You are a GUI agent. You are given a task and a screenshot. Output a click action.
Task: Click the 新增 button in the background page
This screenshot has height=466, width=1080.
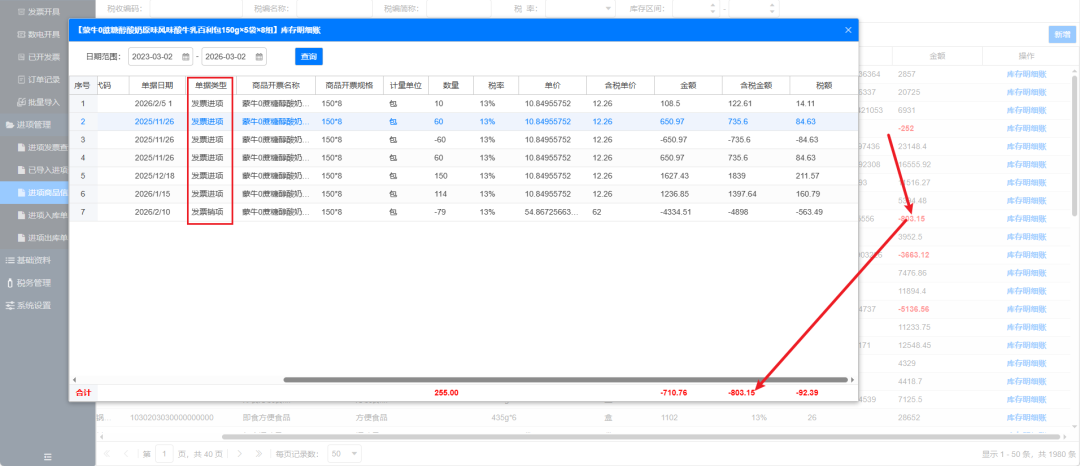point(1061,34)
